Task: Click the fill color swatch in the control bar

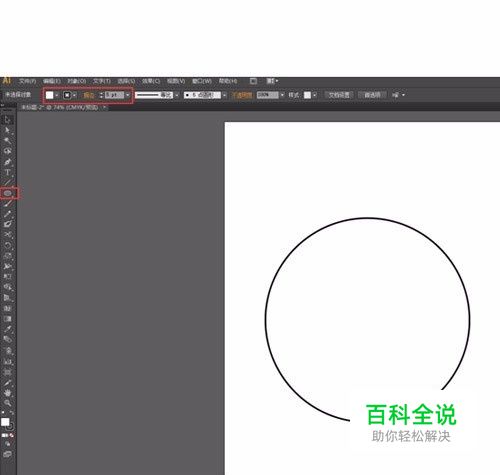Action: pos(49,95)
